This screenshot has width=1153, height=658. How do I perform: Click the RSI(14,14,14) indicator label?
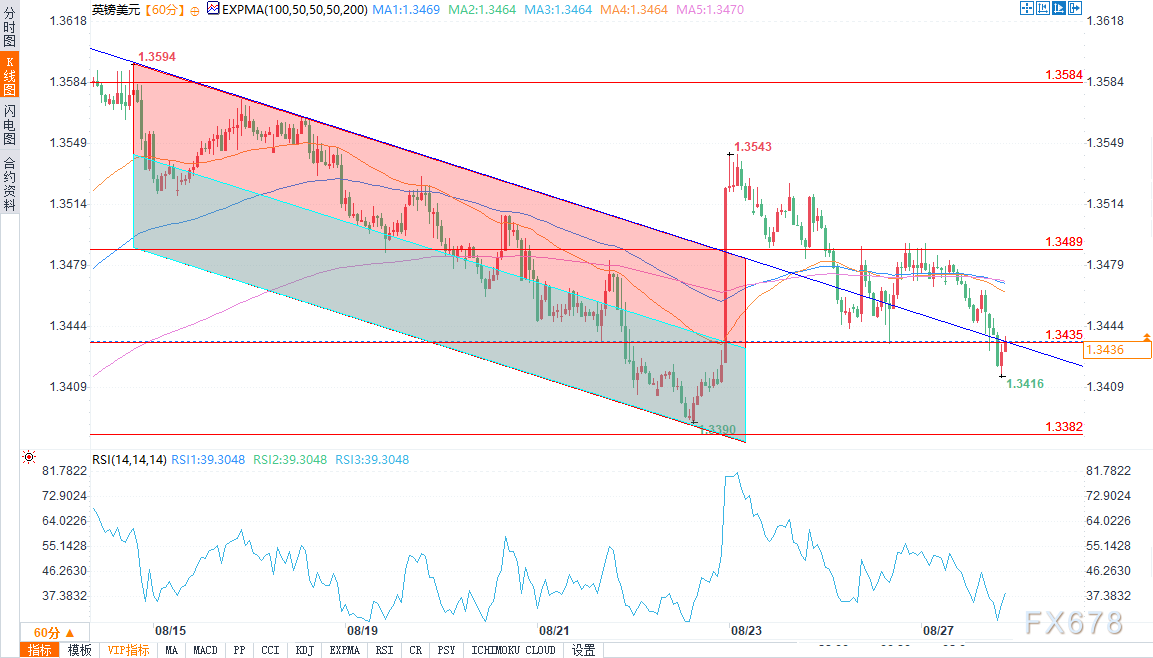(130, 460)
